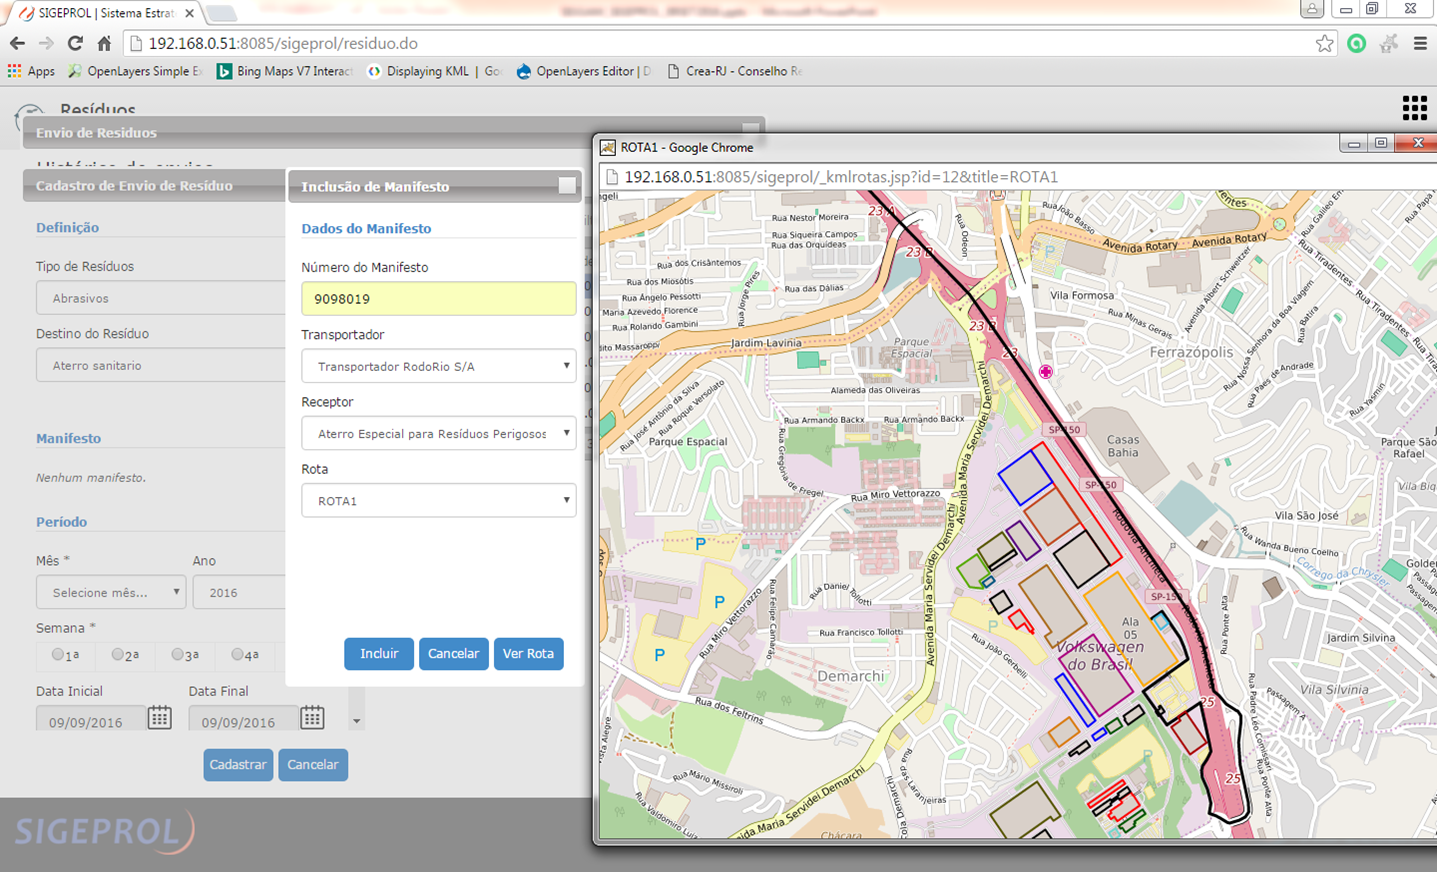Click the Data Final date field
Image resolution: width=1437 pixels, height=872 pixels.
click(243, 718)
